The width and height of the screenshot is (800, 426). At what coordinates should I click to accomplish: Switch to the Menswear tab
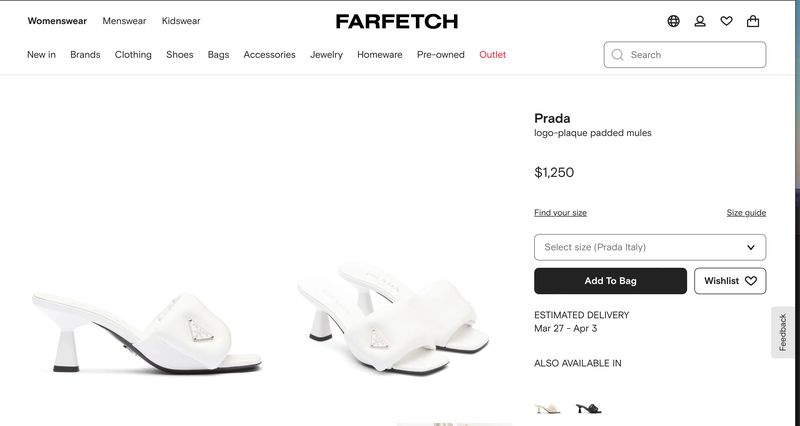[124, 21]
